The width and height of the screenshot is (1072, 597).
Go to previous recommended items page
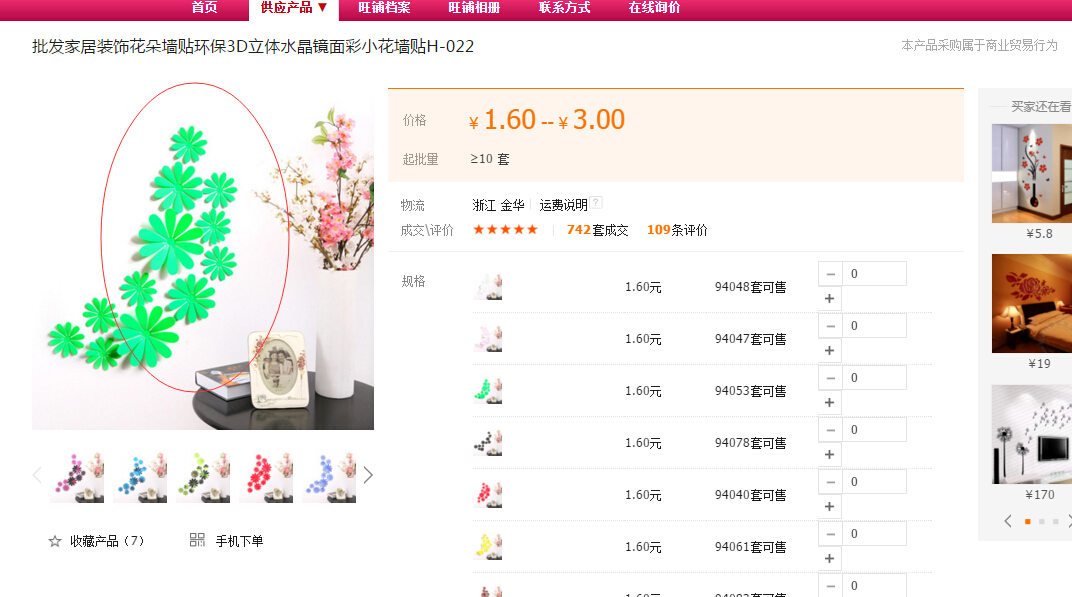tap(1008, 521)
